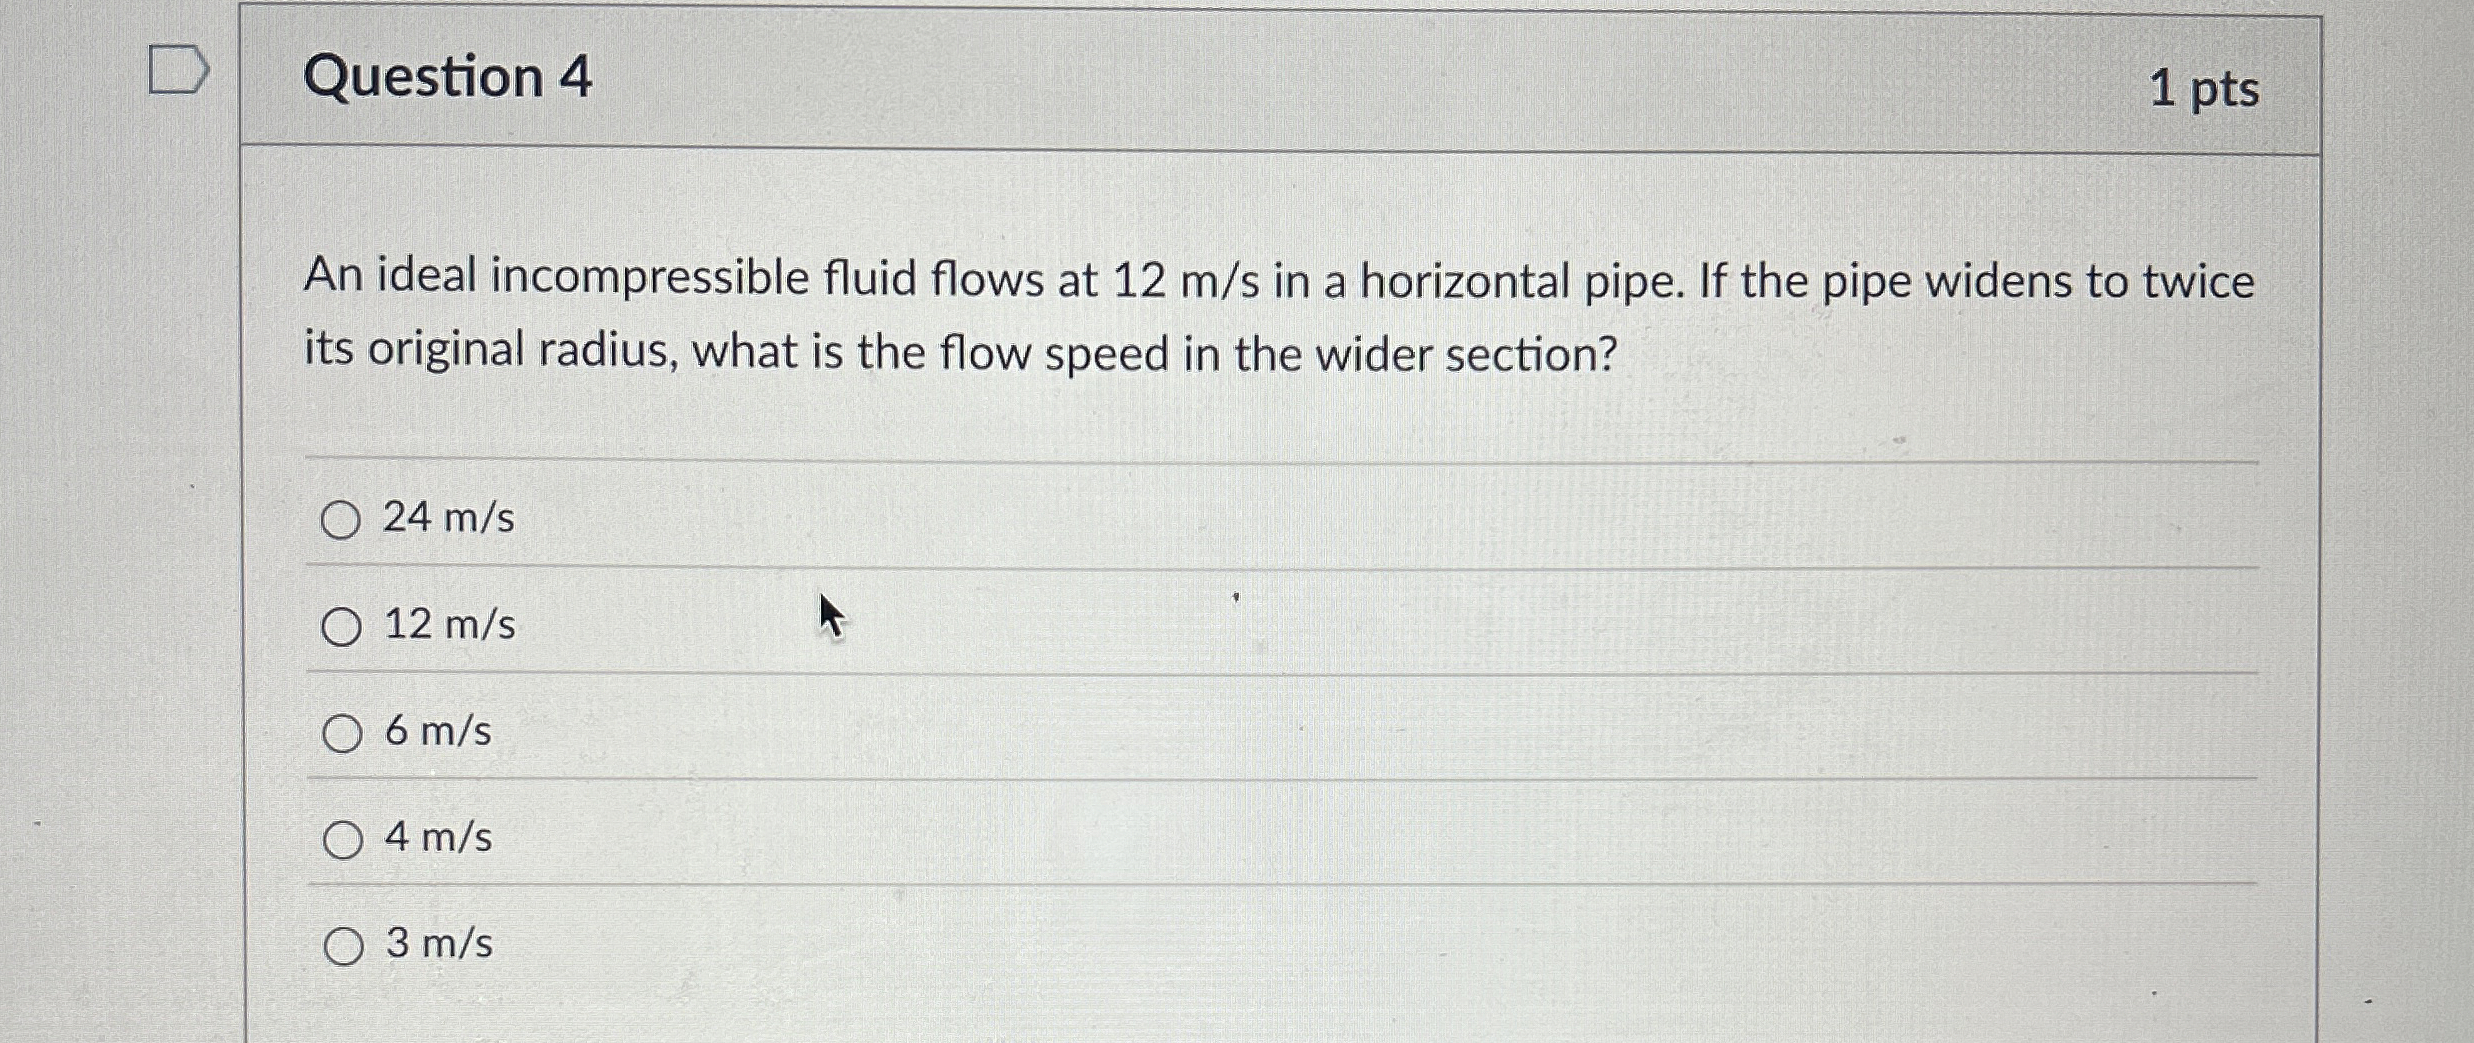
Task: Click the Question 4 header title
Action: 448,78
